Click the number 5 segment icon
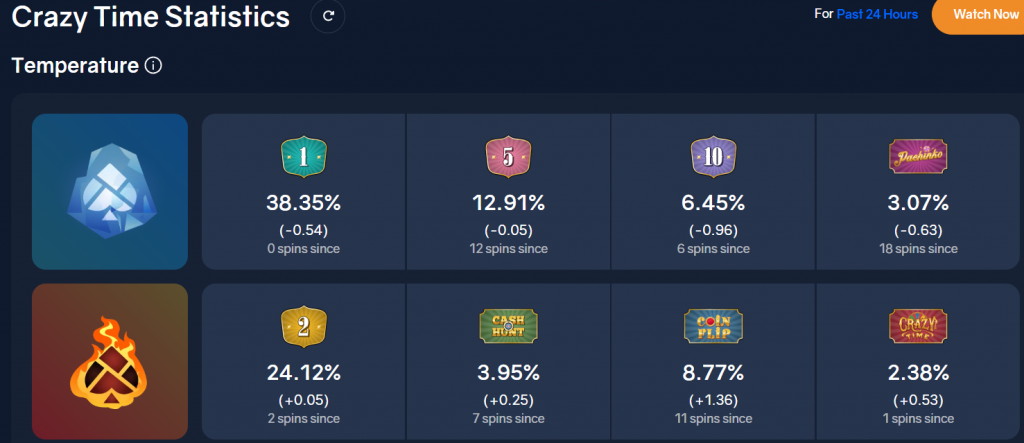This screenshot has height=443, width=1024. coord(508,156)
